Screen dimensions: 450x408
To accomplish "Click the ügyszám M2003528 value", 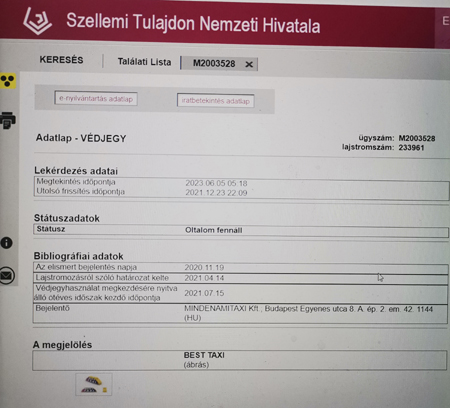I will click(x=417, y=138).
